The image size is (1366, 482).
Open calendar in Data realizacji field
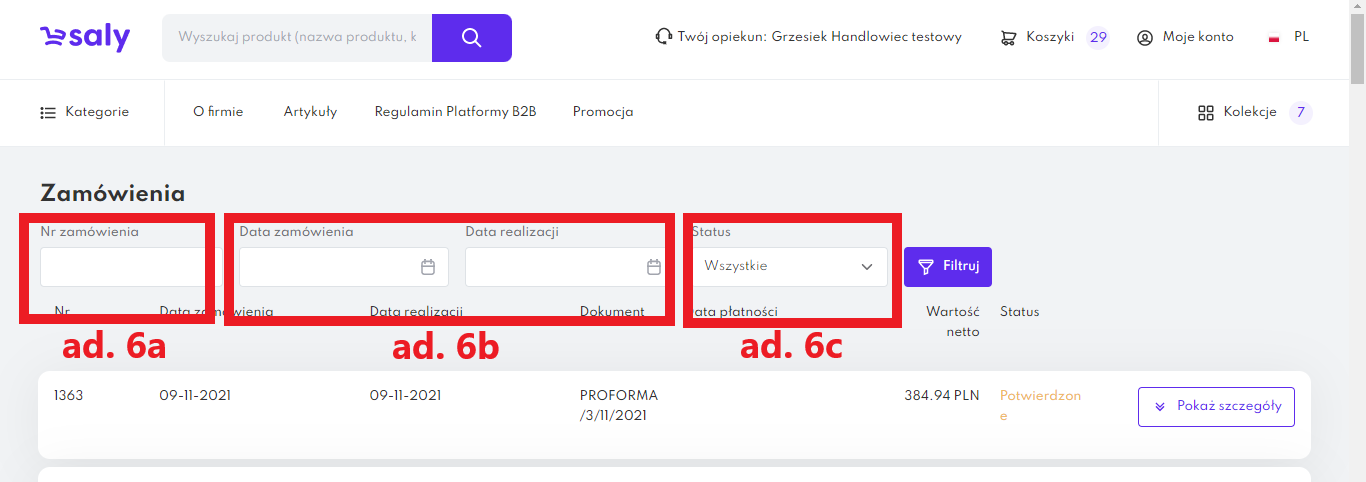click(654, 267)
